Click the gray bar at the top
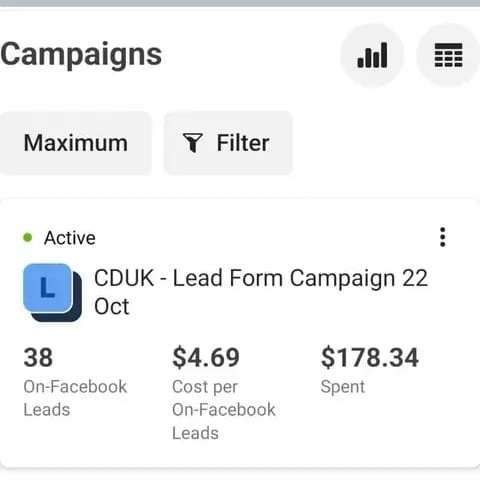480x483 pixels. (240, 3)
